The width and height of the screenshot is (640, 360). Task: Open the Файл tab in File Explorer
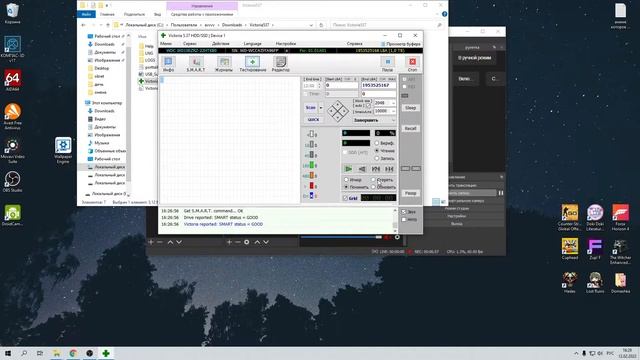click(86, 14)
